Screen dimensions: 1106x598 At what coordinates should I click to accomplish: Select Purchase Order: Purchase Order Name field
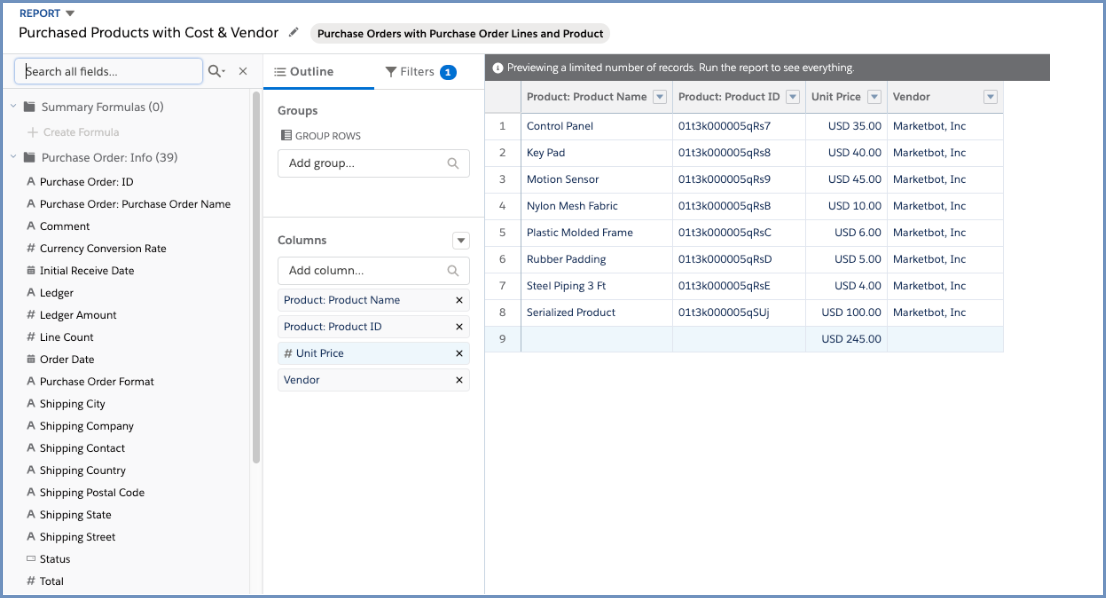tap(135, 204)
